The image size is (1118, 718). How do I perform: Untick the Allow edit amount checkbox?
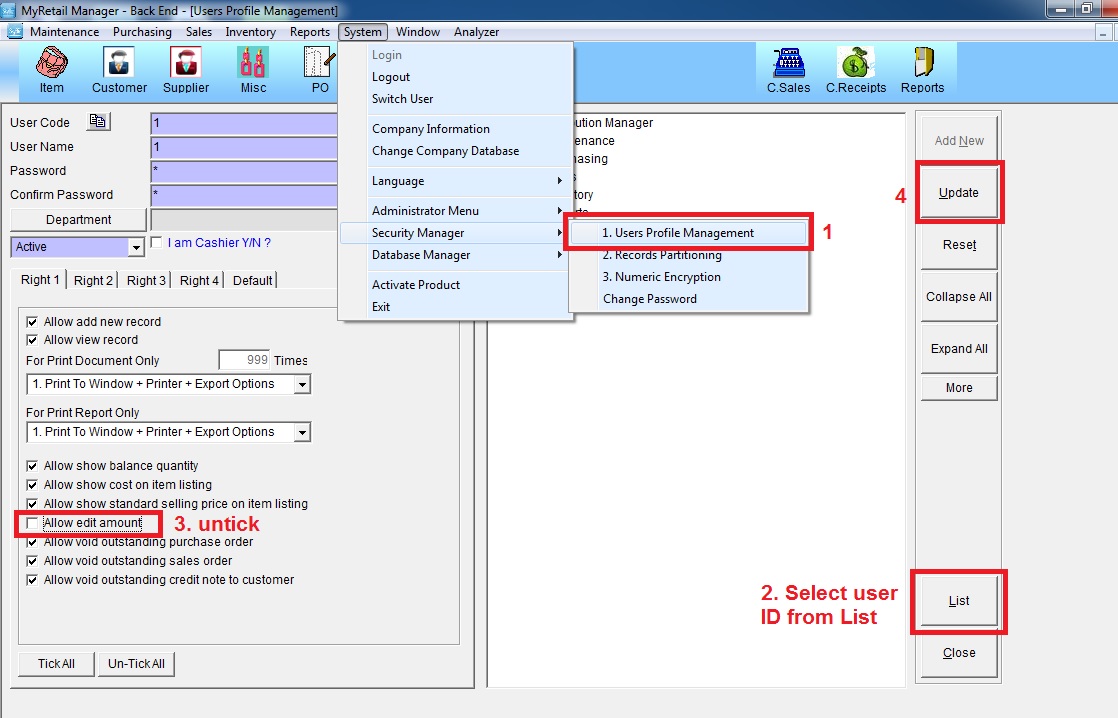[33, 523]
